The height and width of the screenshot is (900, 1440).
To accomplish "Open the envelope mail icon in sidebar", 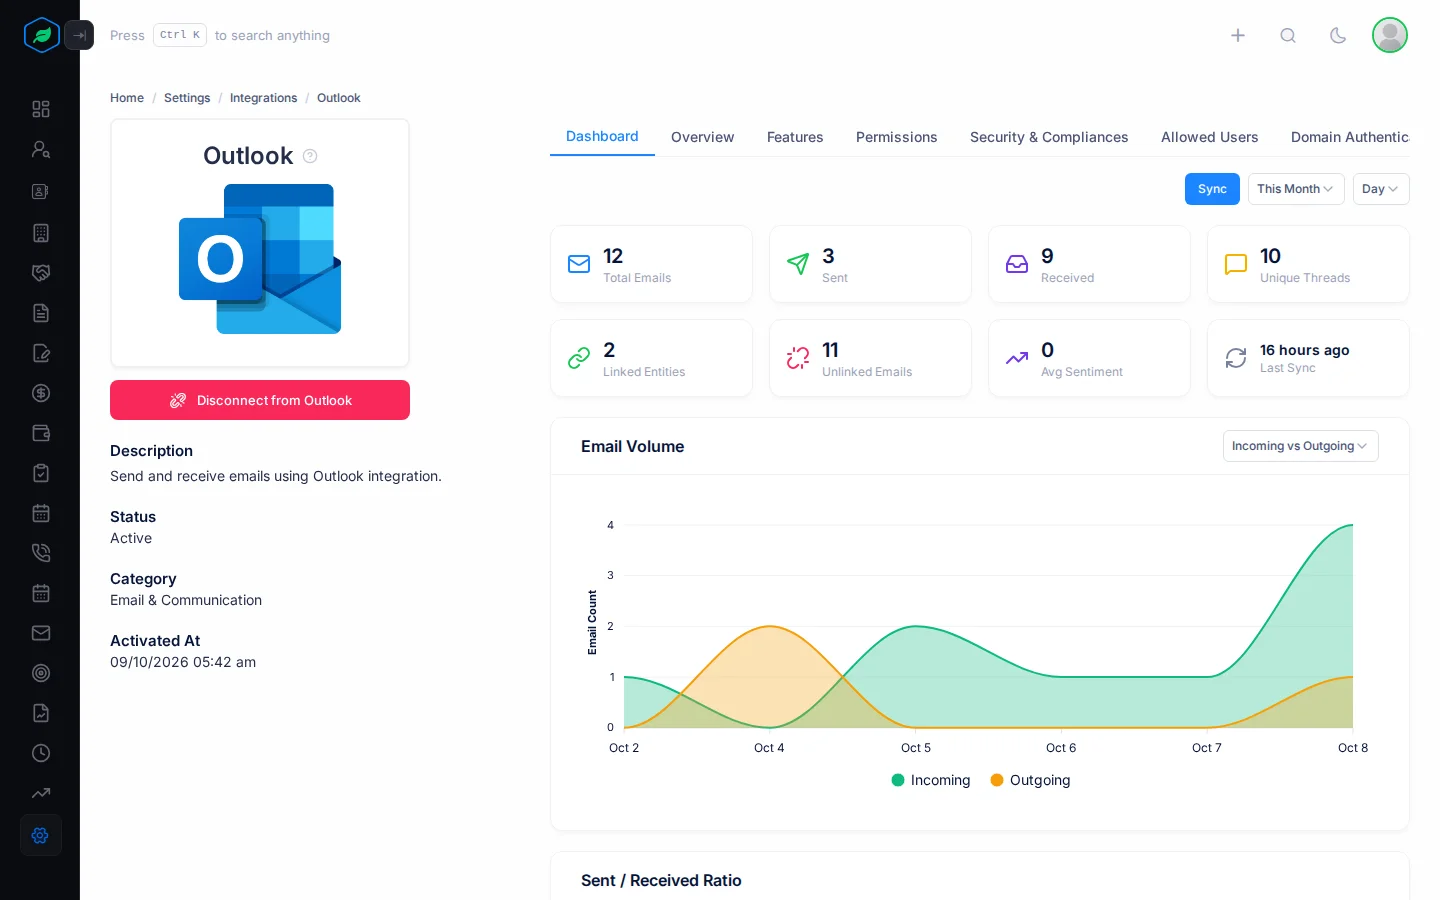I will tap(41, 633).
